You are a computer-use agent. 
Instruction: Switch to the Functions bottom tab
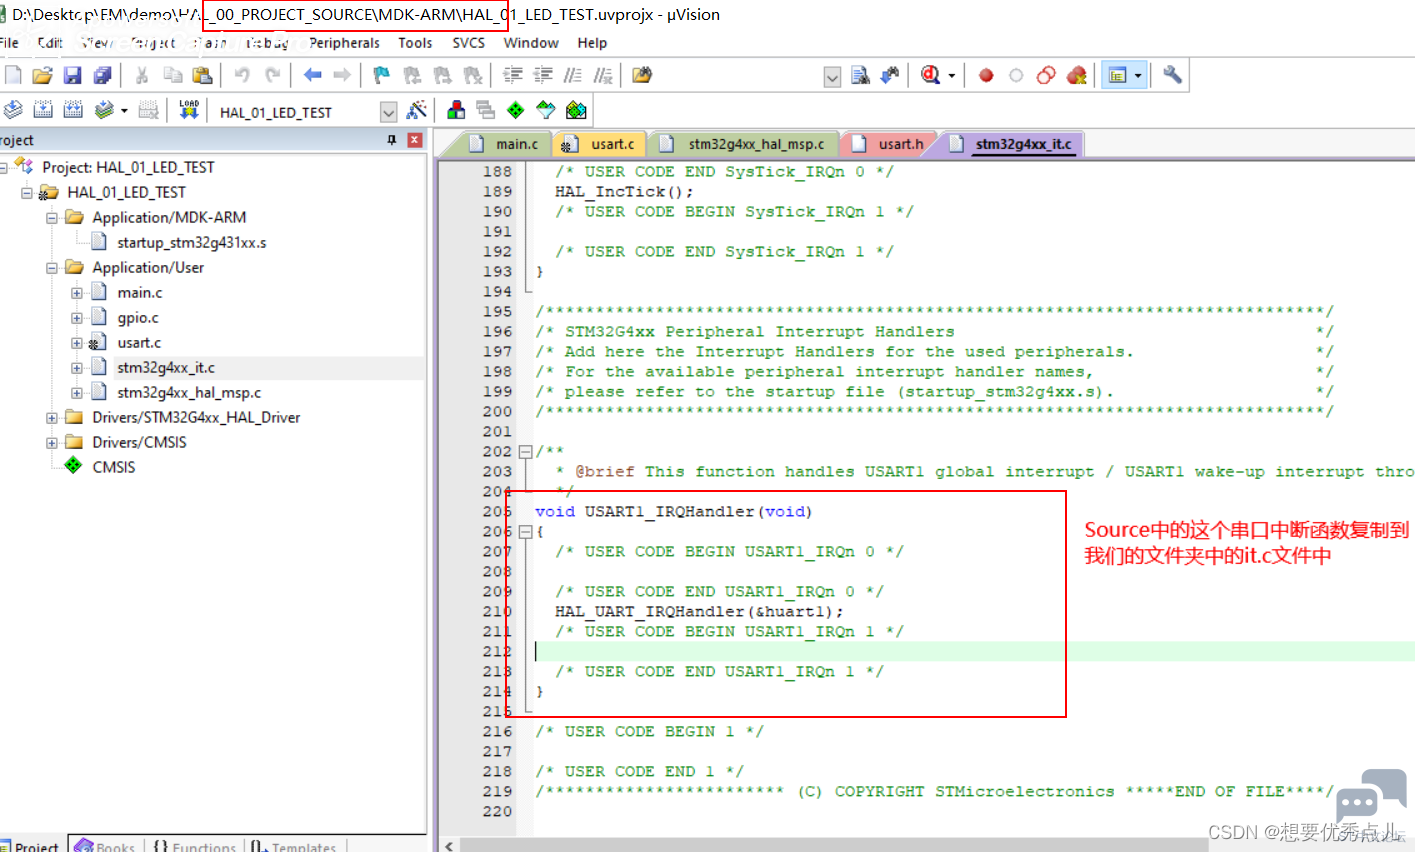tap(195, 845)
